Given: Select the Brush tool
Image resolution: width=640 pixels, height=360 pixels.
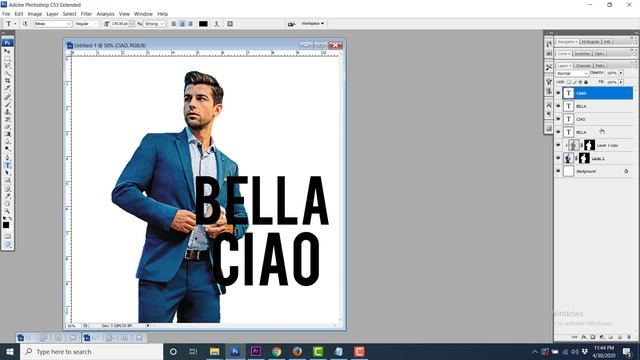Looking at the screenshot, I should (7, 104).
